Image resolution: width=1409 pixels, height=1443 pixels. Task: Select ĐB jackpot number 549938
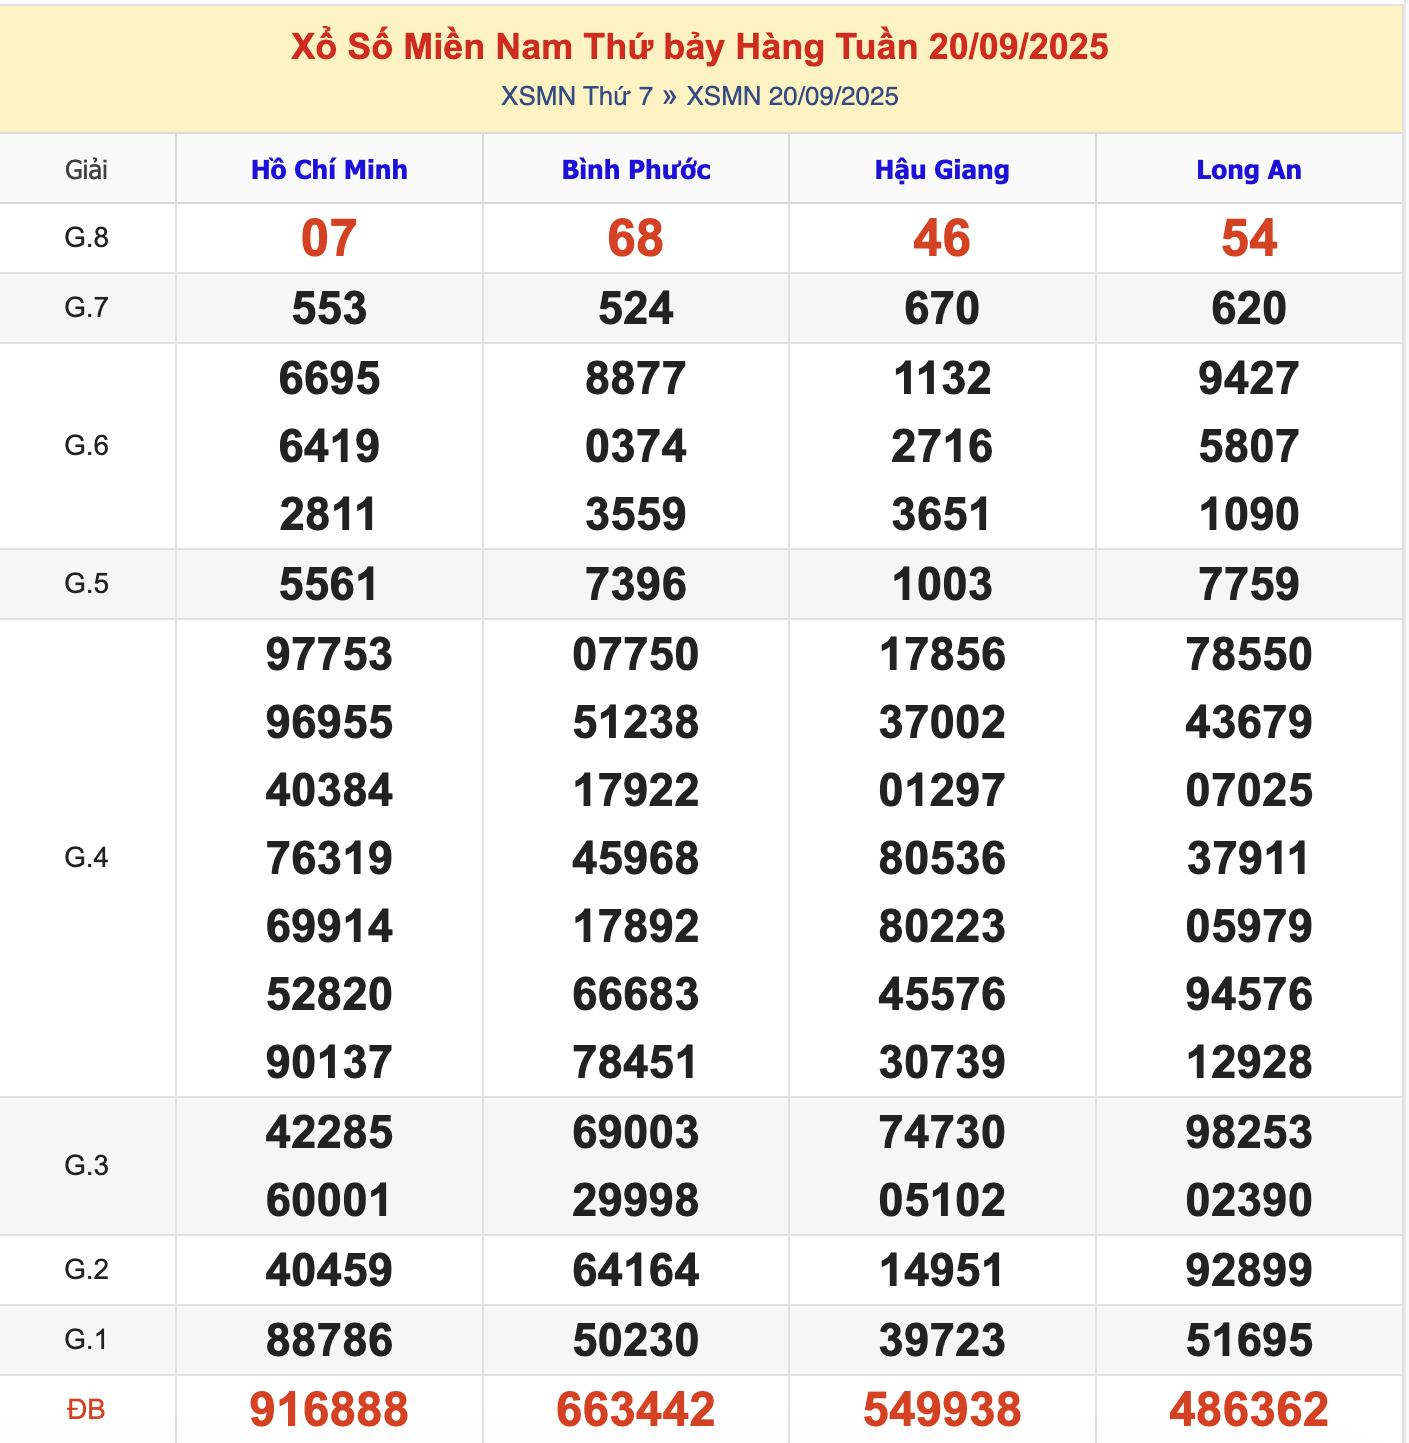point(942,1410)
